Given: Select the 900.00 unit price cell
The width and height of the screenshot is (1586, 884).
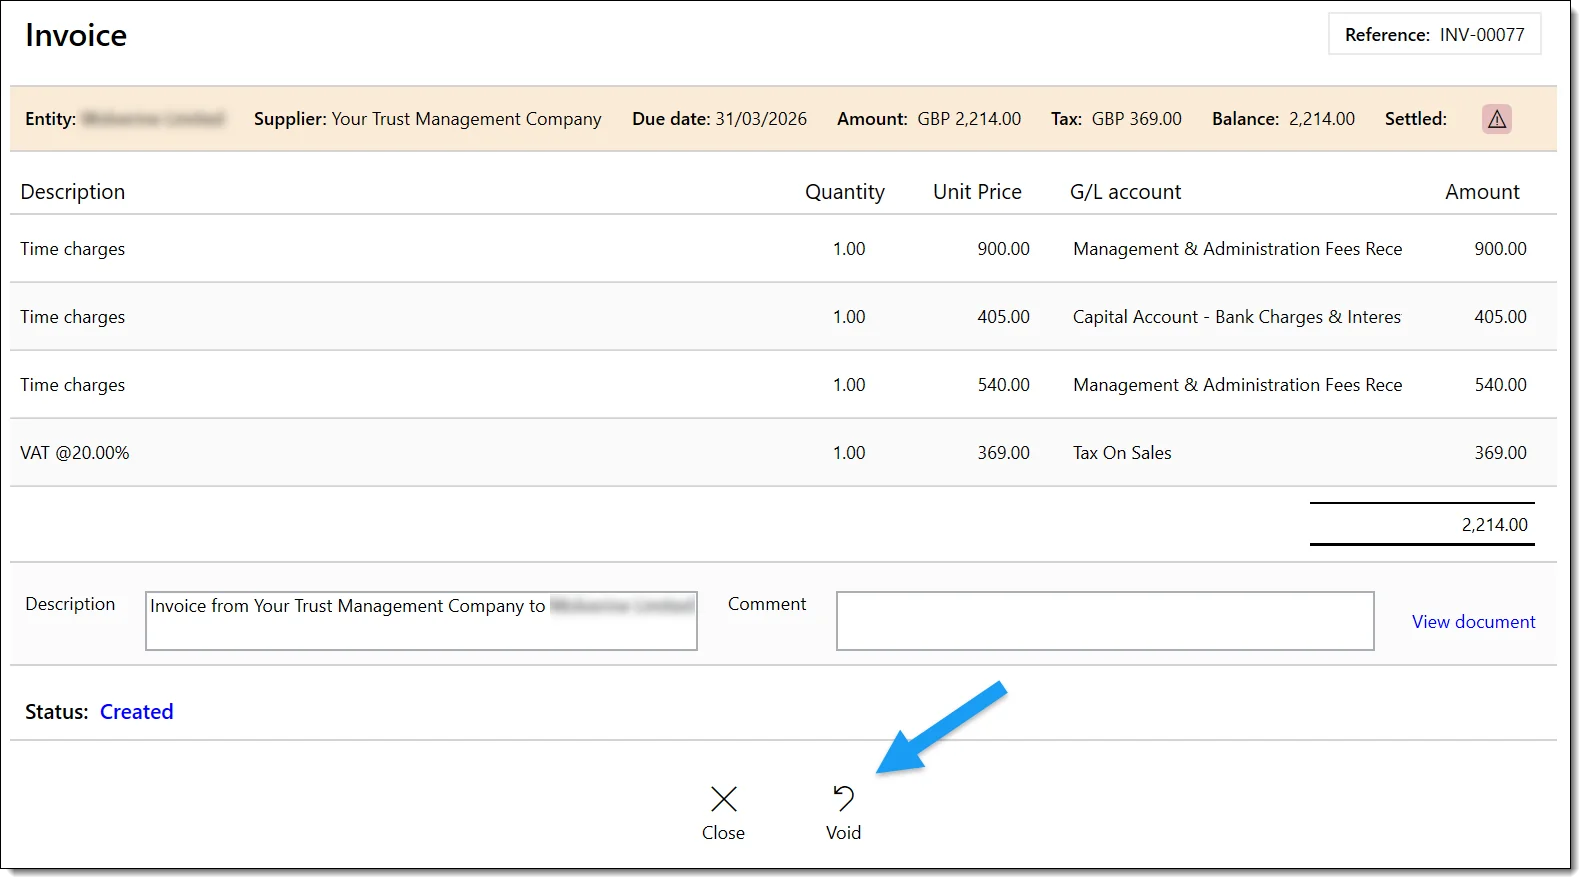Looking at the screenshot, I should [x=1003, y=248].
